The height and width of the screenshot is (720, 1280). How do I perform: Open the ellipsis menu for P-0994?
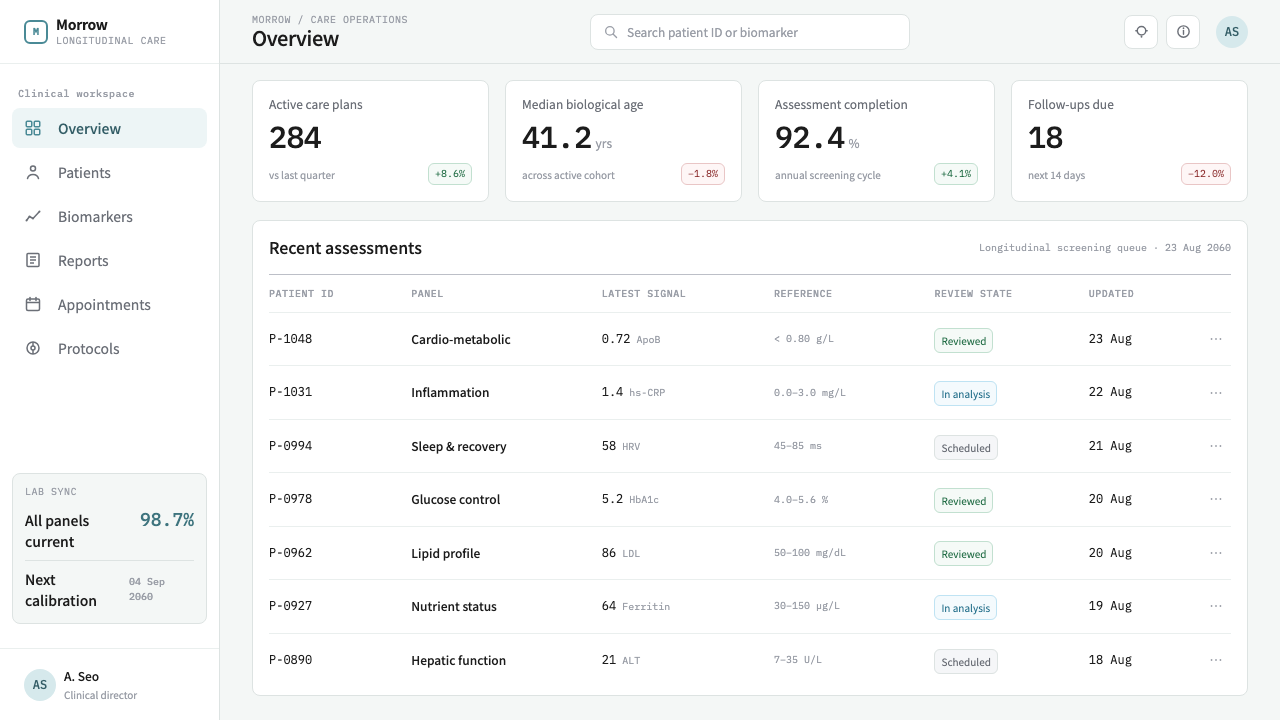point(1216,446)
